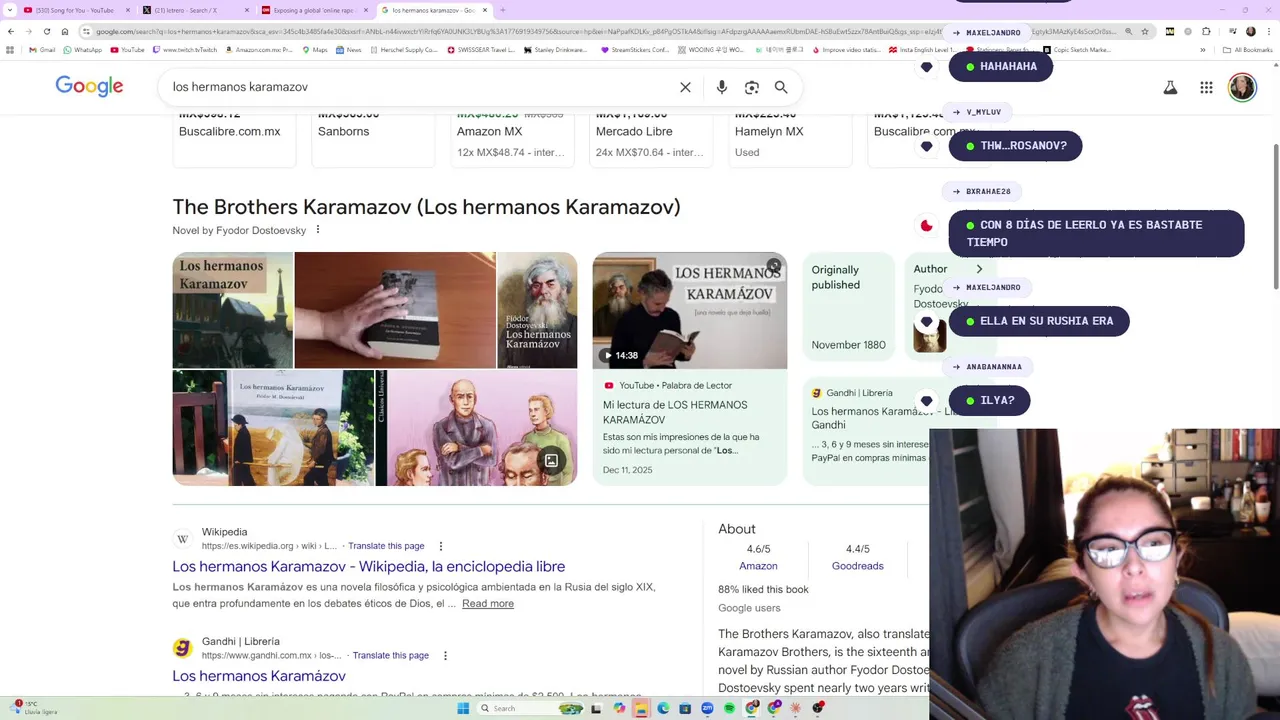Open a new Chrome tab
This screenshot has height=720, width=1280.
coord(502,10)
